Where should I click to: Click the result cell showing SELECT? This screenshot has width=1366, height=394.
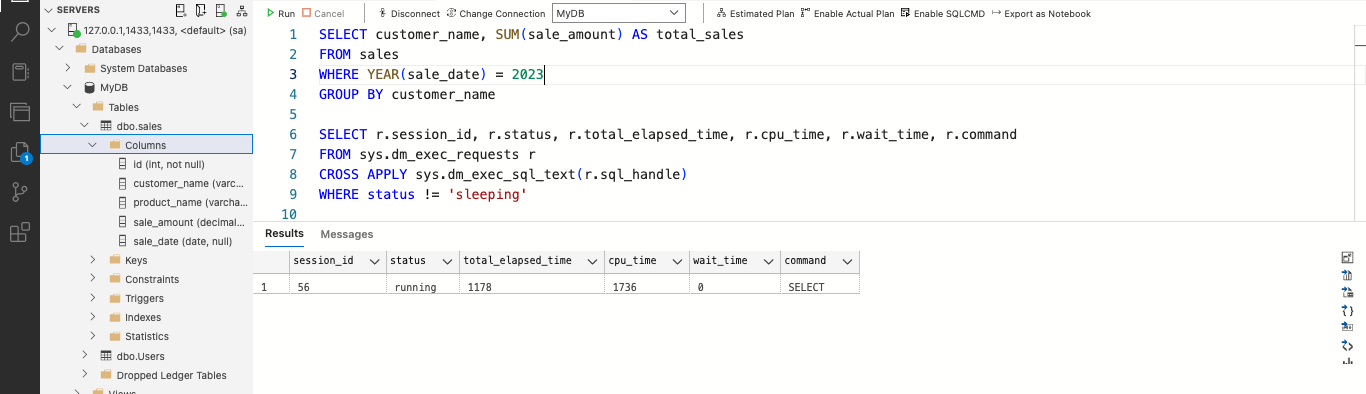(819, 287)
